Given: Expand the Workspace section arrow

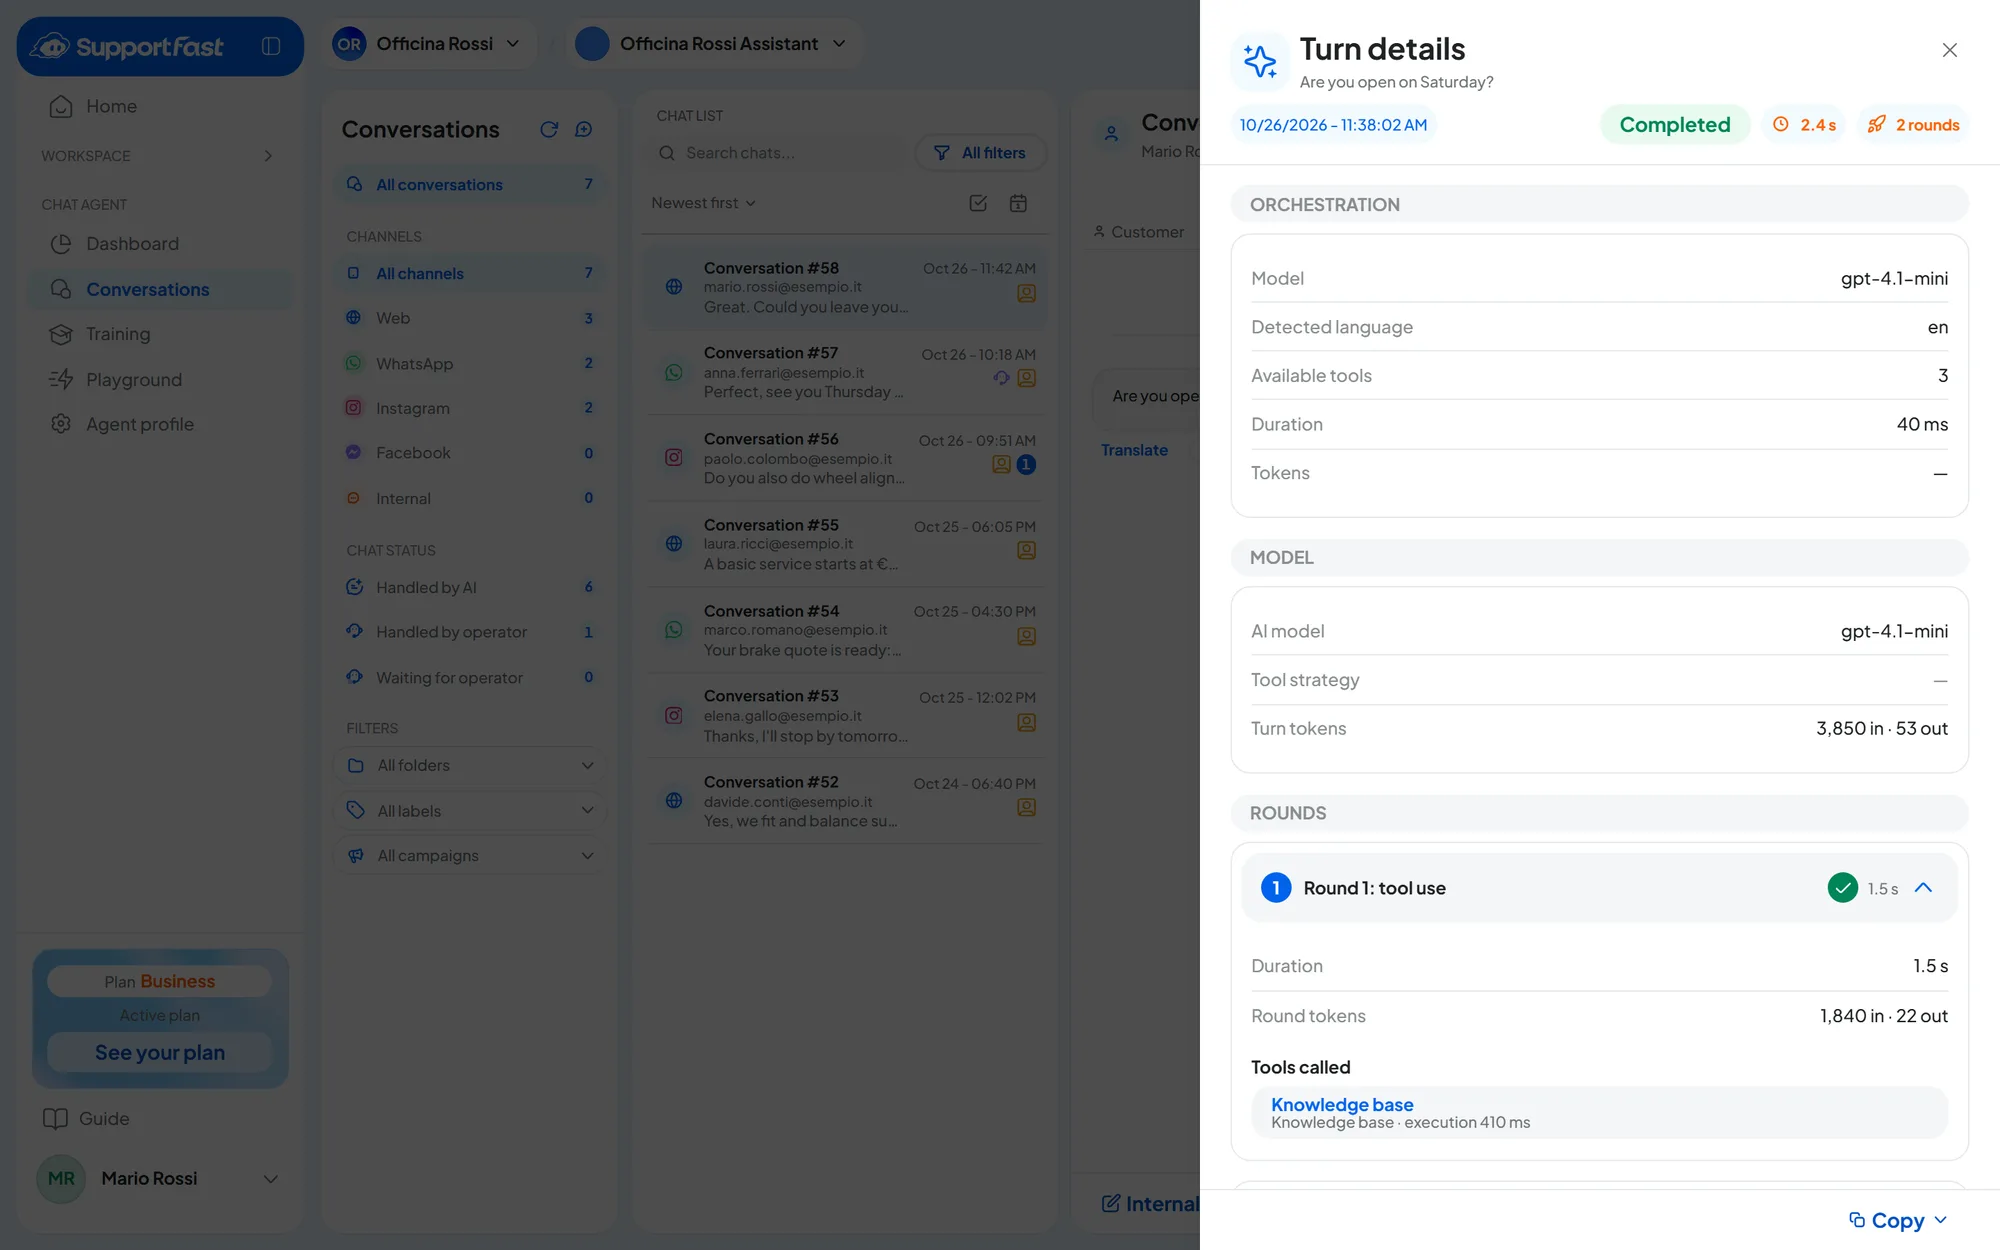Looking at the screenshot, I should [267, 156].
